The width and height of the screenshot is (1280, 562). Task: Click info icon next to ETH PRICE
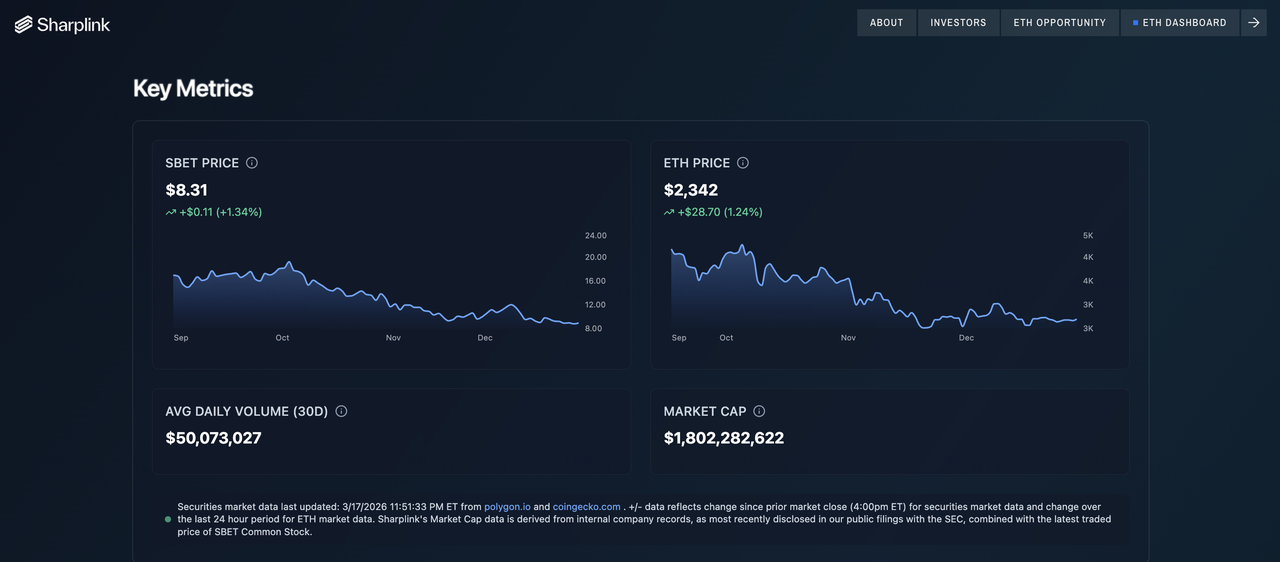pyautogui.click(x=743, y=163)
